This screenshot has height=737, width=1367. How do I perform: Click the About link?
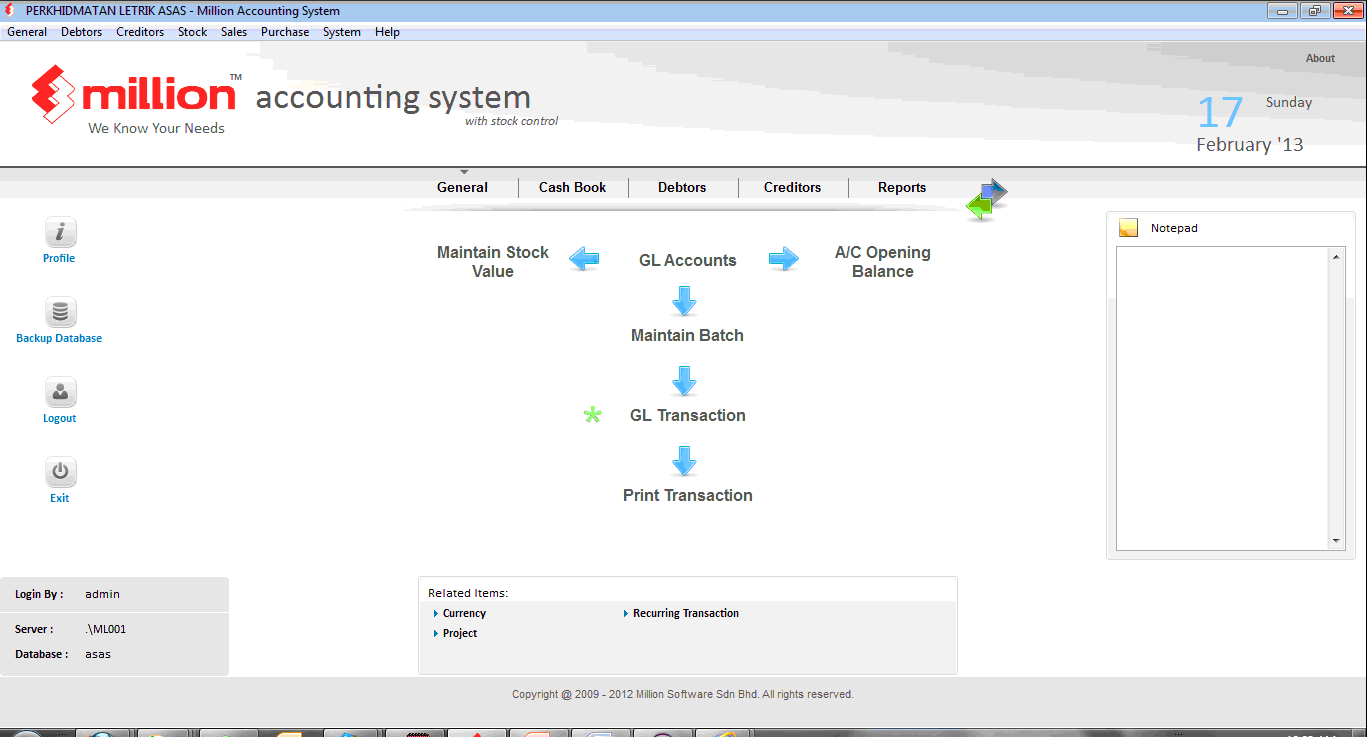pyautogui.click(x=1320, y=58)
